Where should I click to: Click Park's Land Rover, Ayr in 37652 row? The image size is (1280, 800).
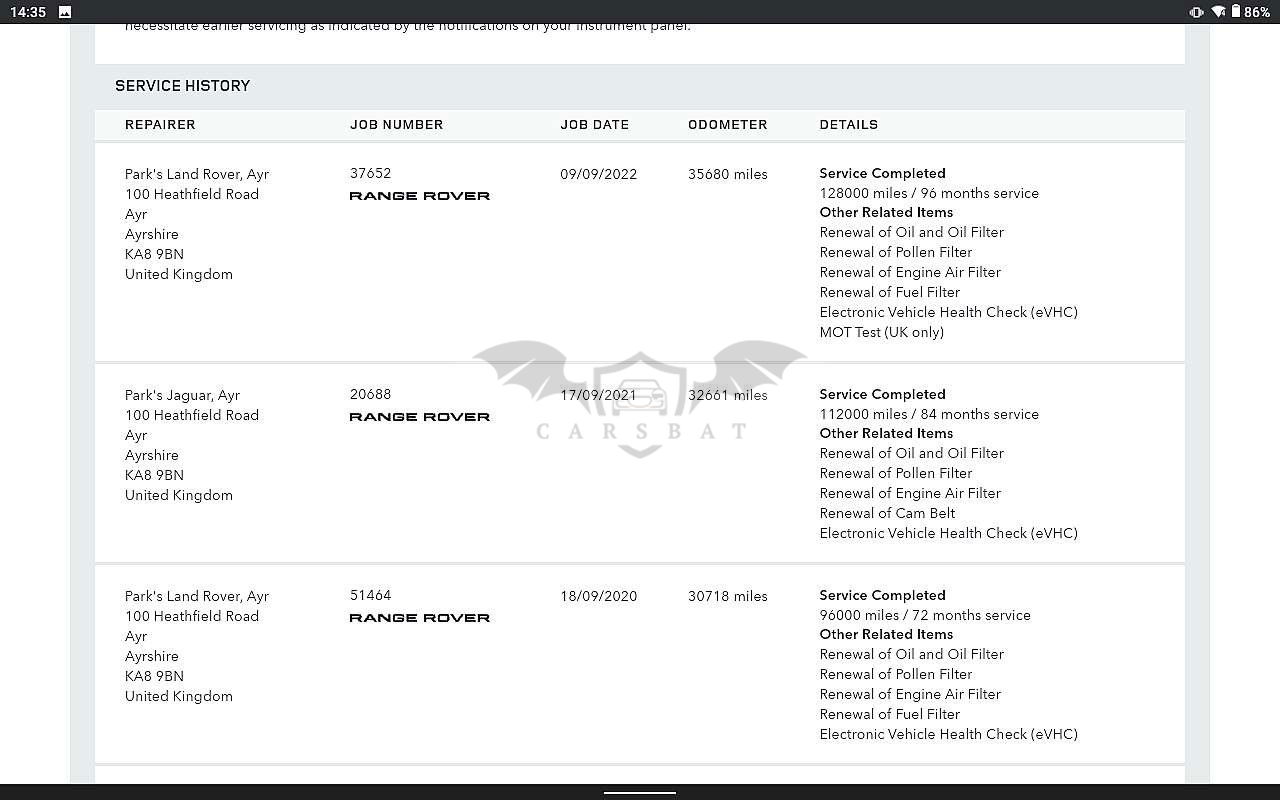pyautogui.click(x=197, y=175)
